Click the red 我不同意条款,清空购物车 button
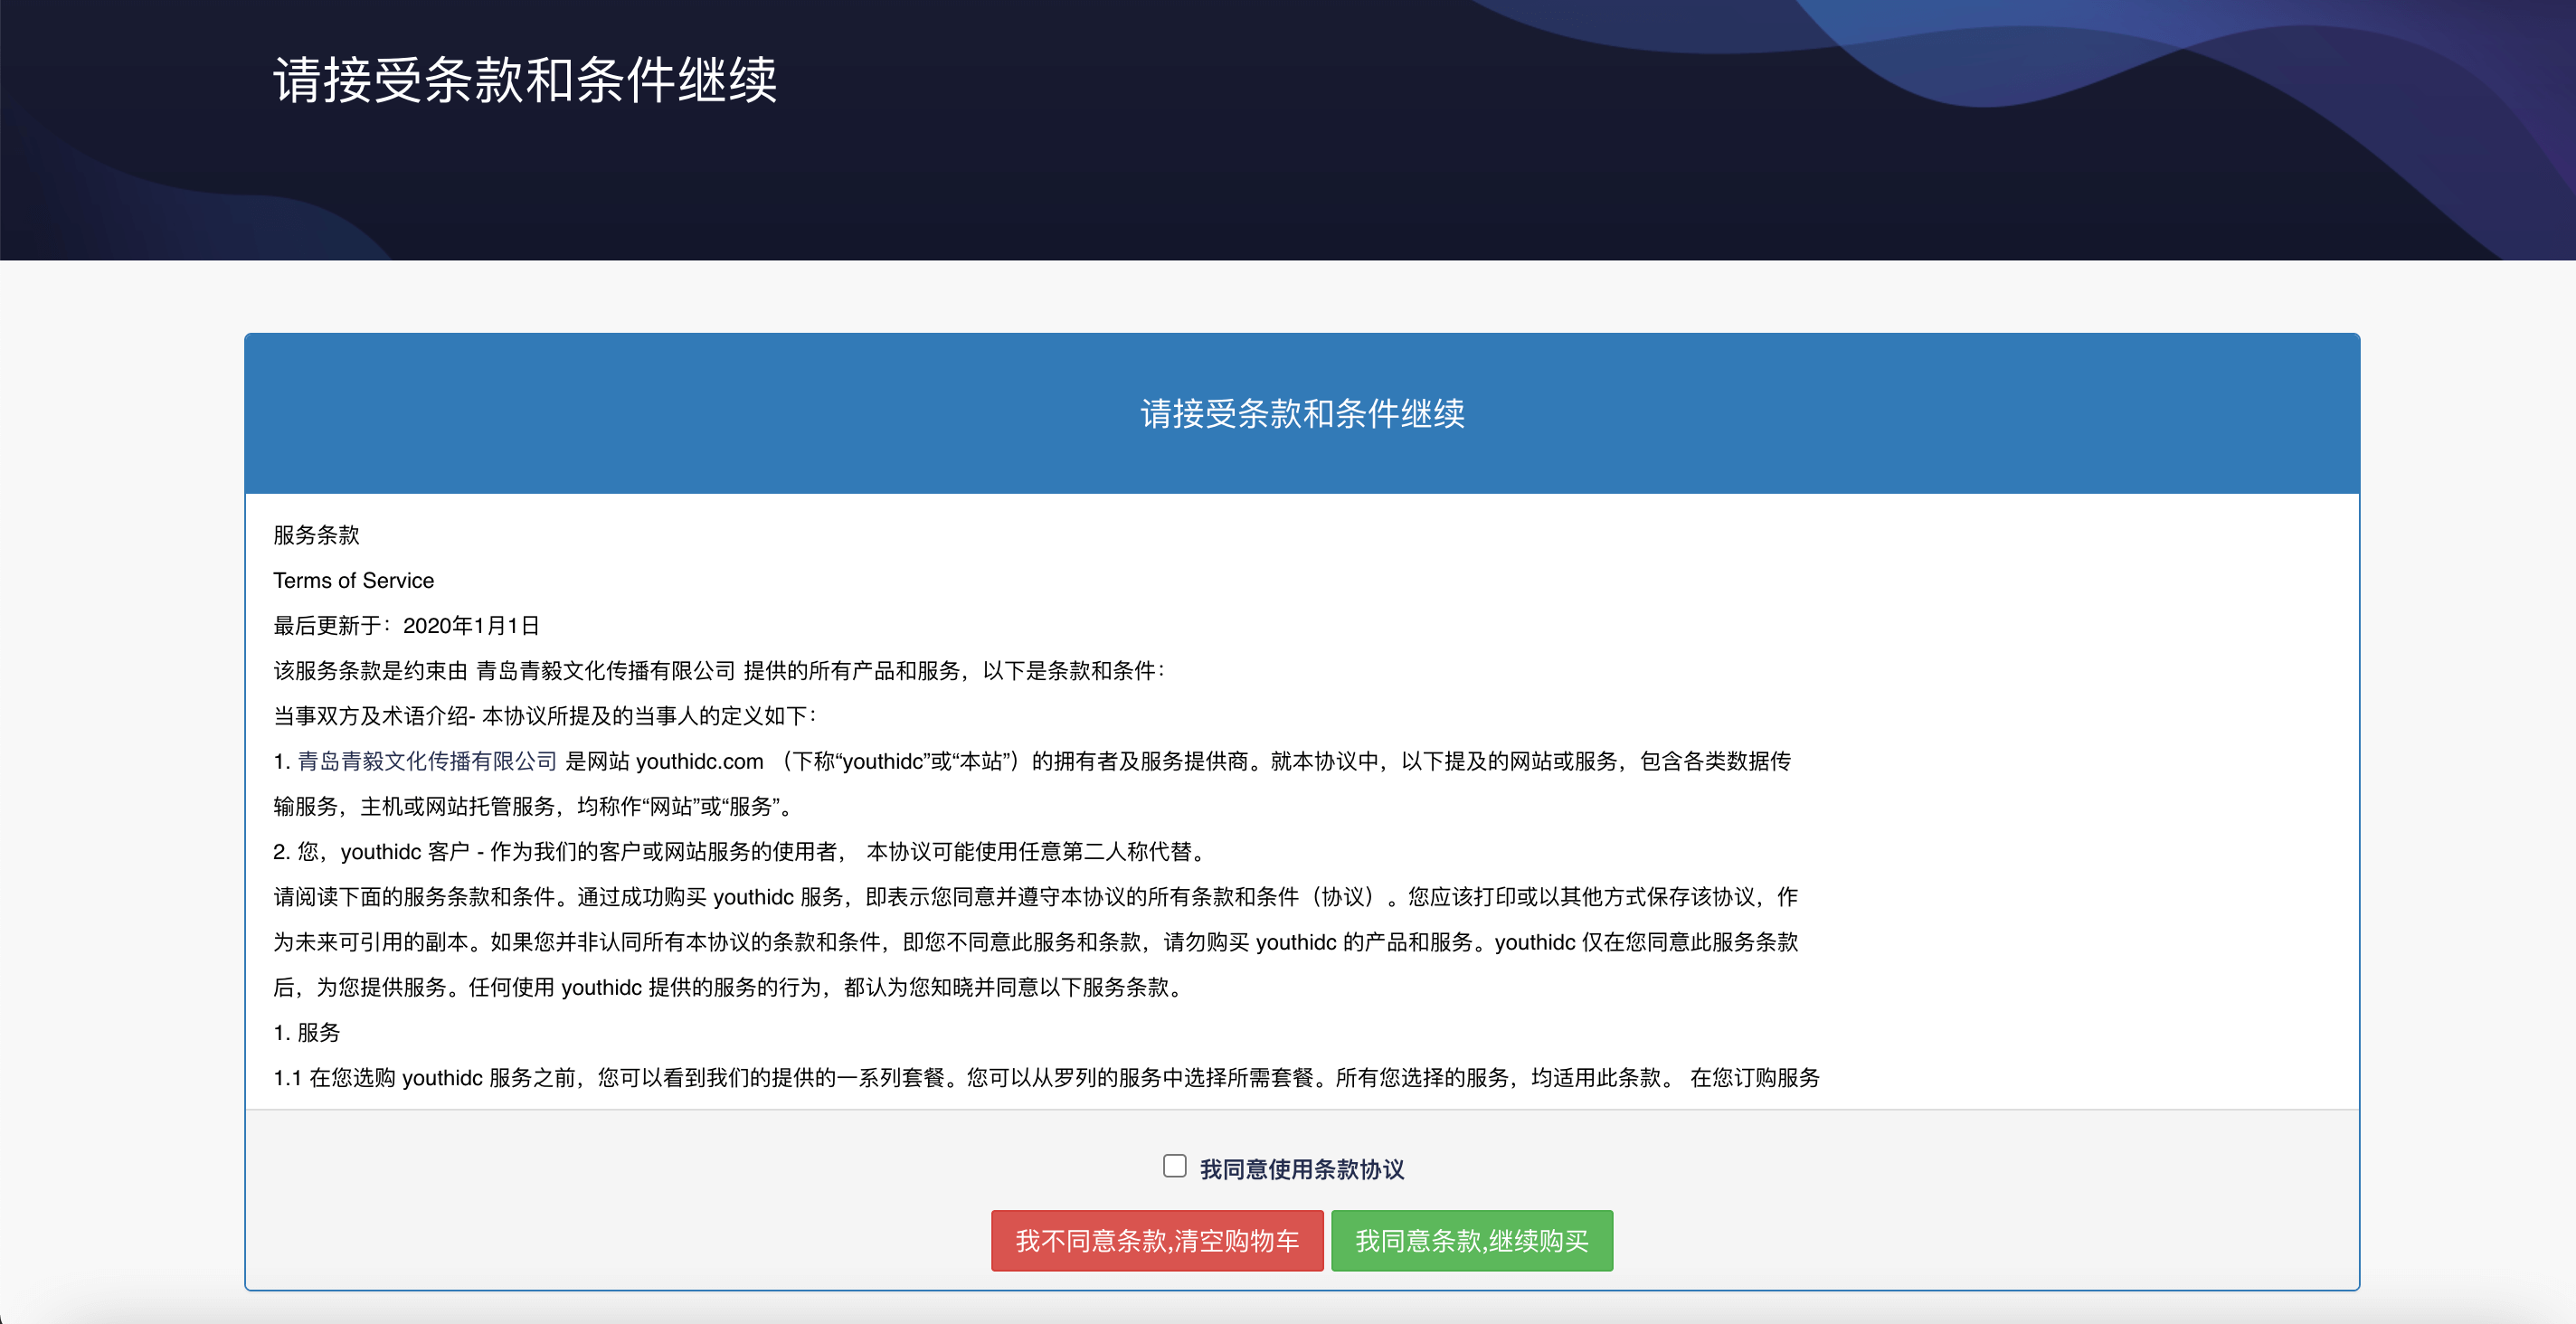 click(1157, 1241)
